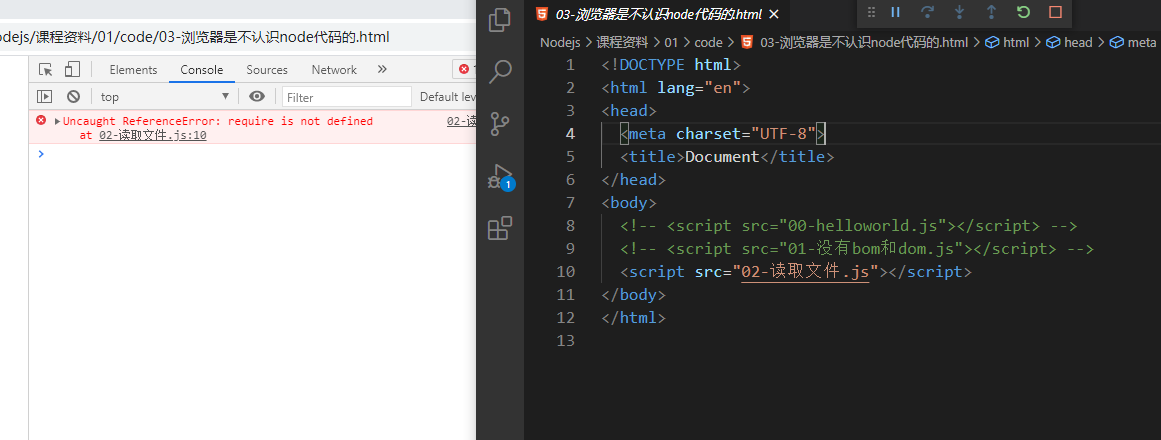Toggle DevTools device toolbar
Viewport: 1161px width, 440px height.
(x=72, y=70)
